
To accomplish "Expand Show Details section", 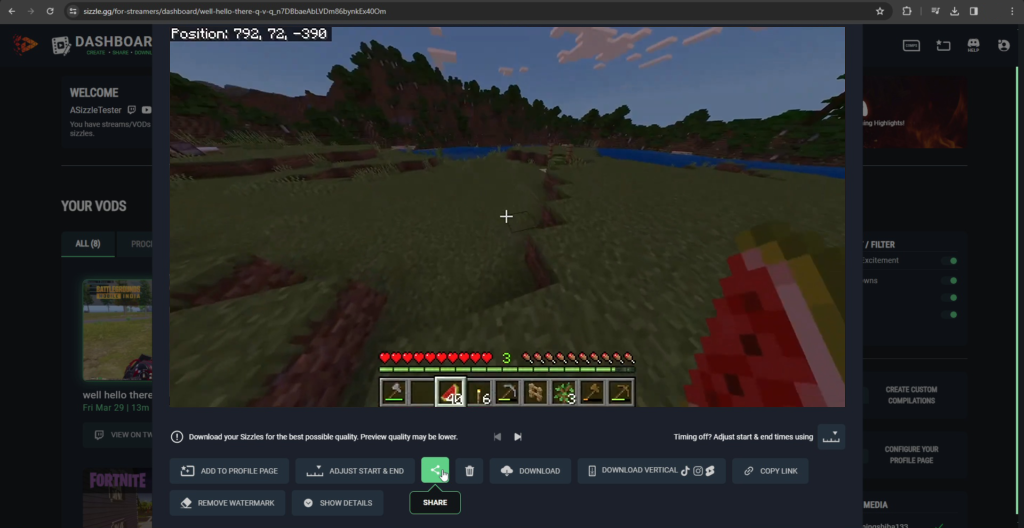I will point(337,503).
